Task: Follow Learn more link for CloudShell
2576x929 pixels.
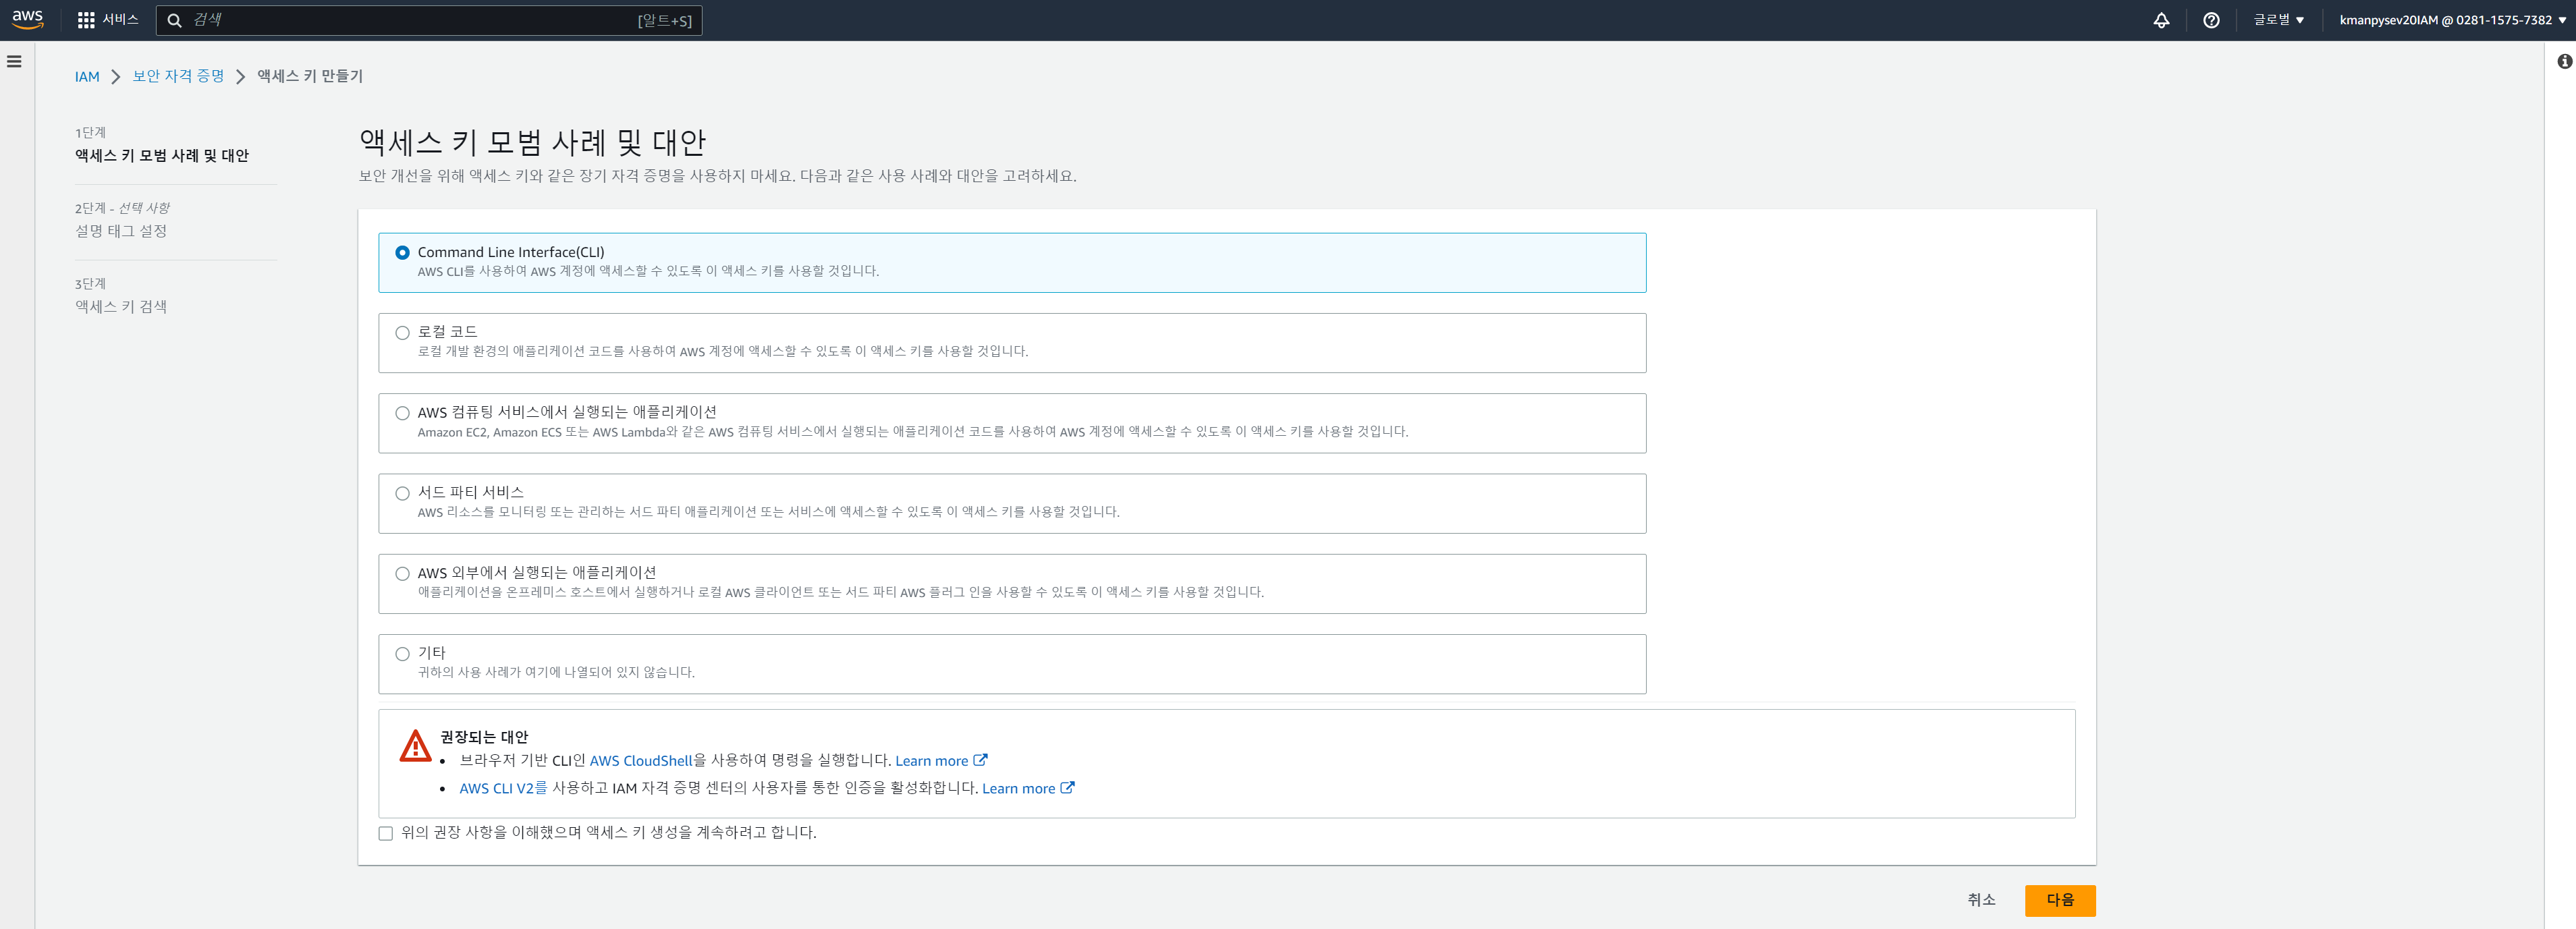Action: [932, 761]
